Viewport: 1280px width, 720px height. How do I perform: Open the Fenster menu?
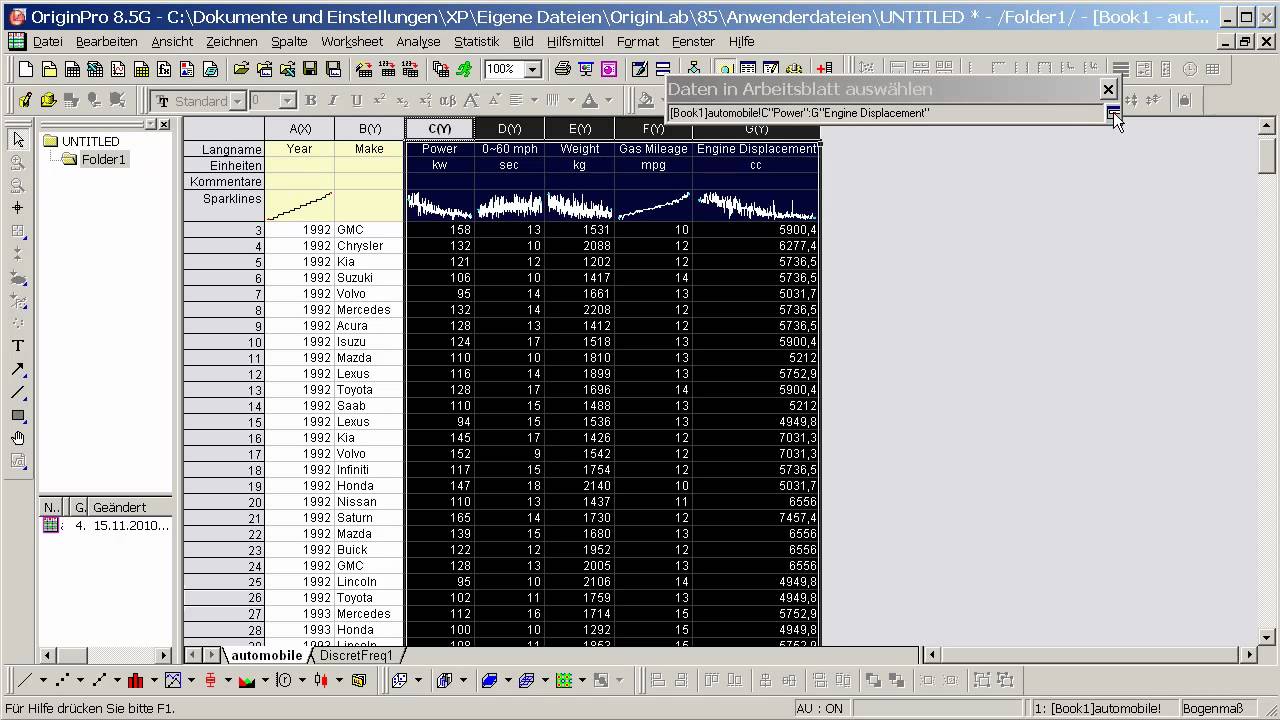[x=693, y=41]
